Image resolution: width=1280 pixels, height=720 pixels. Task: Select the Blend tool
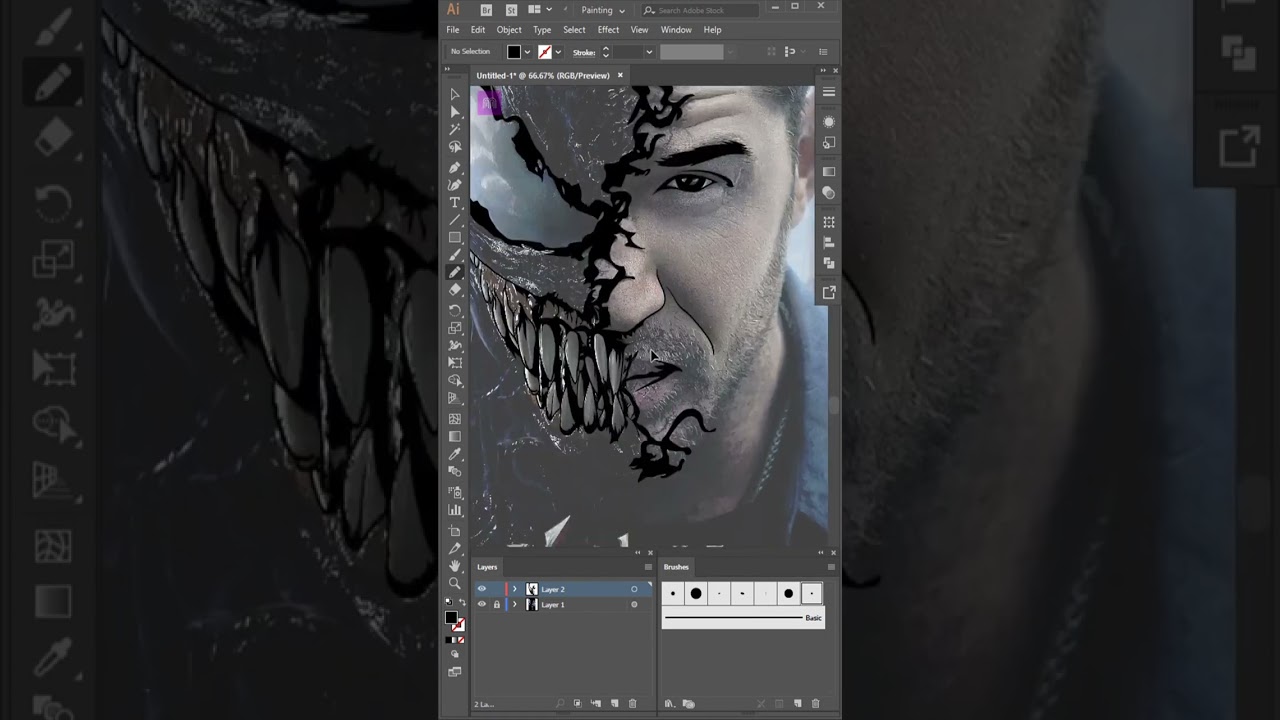pos(455,470)
